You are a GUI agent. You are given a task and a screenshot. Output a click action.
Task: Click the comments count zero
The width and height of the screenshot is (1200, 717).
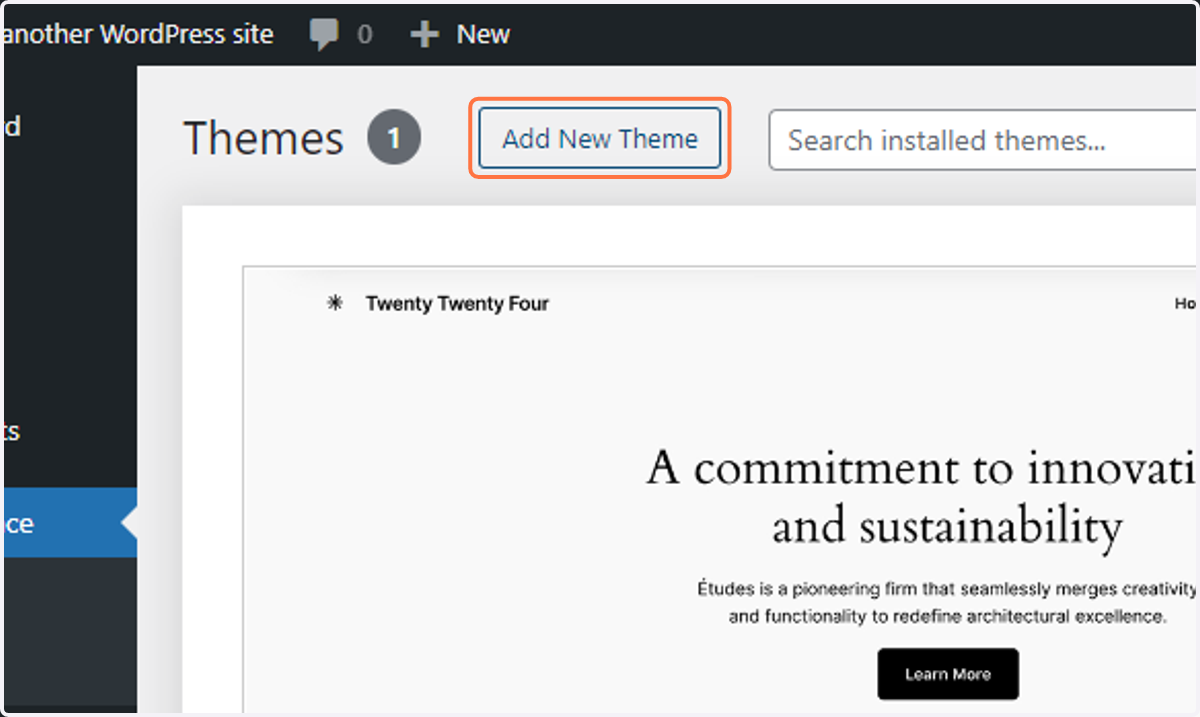click(x=364, y=35)
